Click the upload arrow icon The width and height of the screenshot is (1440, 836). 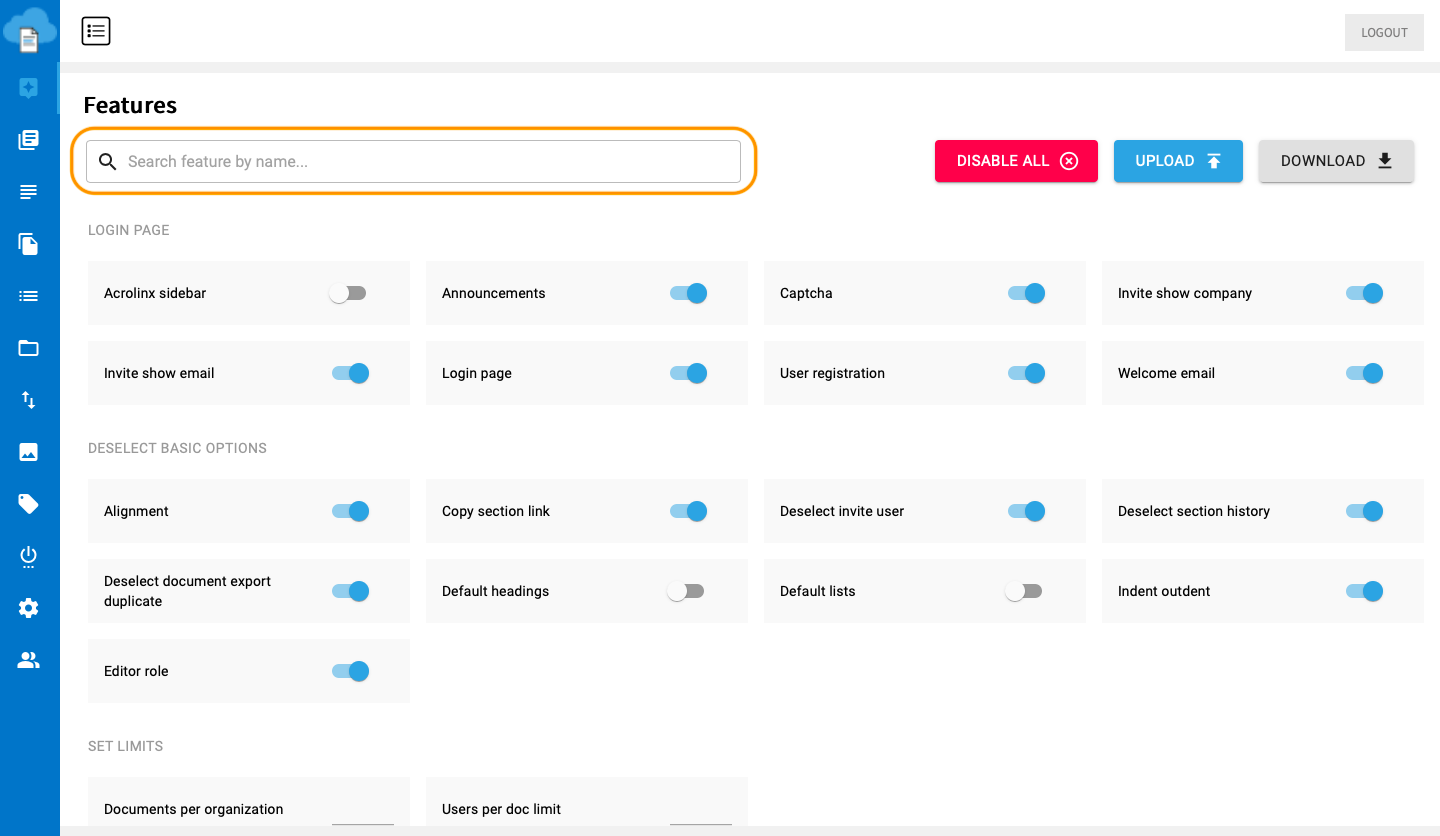[x=1214, y=161]
